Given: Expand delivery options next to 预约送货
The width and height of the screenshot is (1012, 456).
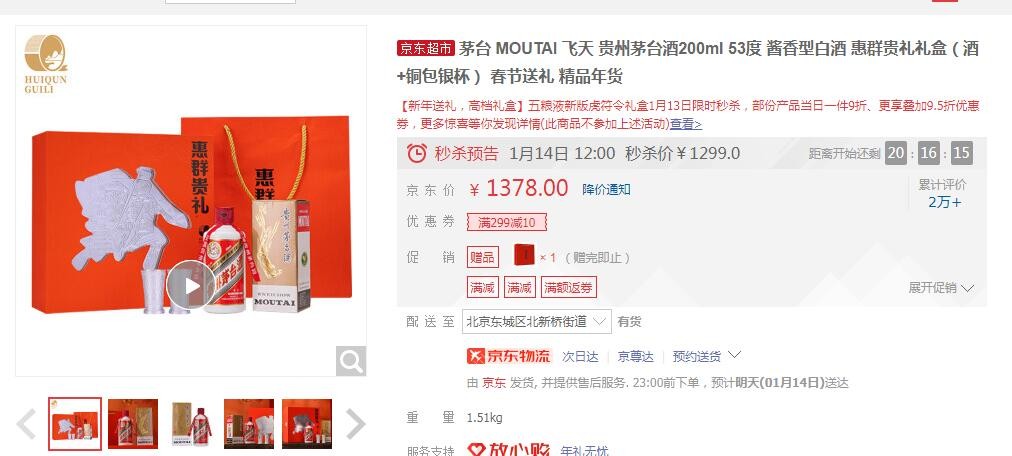Looking at the screenshot, I should 734,355.
